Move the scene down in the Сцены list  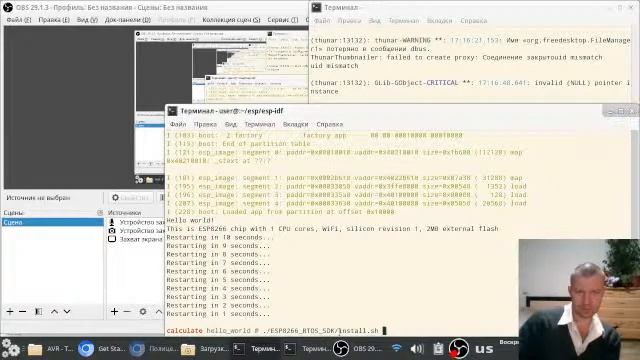pyautogui.click(x=67, y=311)
